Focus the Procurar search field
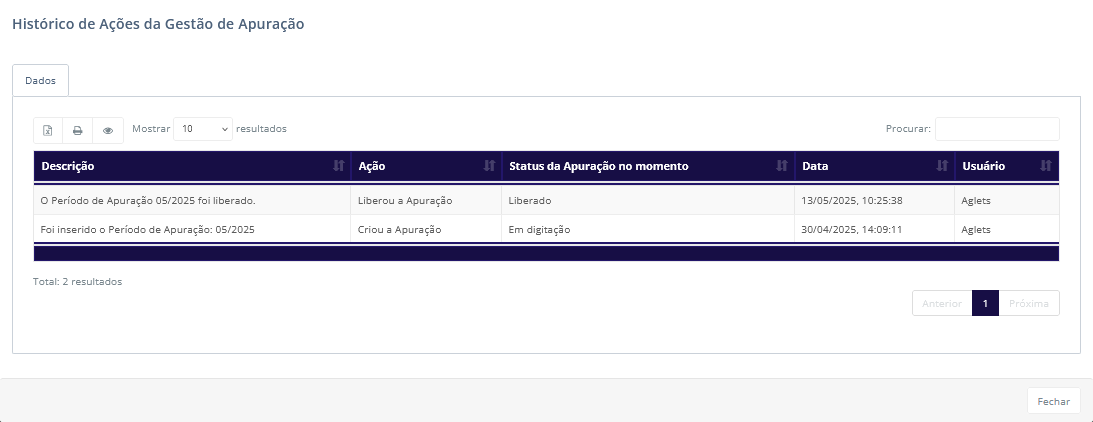Image resolution: width=1093 pixels, height=422 pixels. point(997,129)
